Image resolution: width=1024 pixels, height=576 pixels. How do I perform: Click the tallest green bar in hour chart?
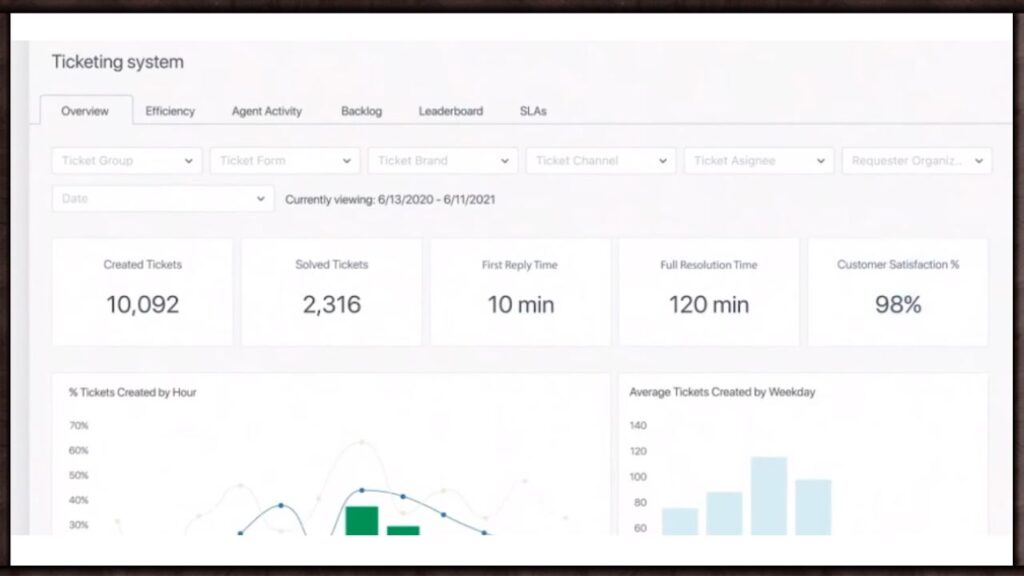[362, 520]
